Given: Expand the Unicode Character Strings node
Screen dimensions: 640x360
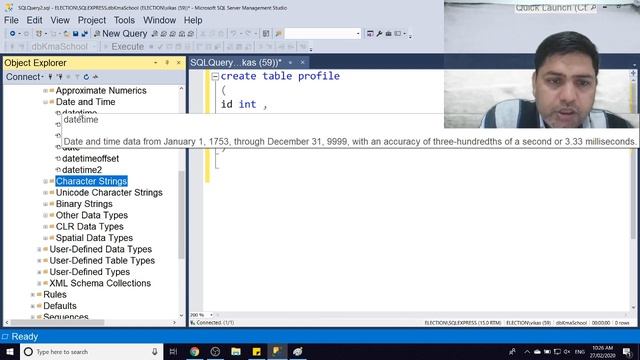Looking at the screenshot, I should 46,193.
